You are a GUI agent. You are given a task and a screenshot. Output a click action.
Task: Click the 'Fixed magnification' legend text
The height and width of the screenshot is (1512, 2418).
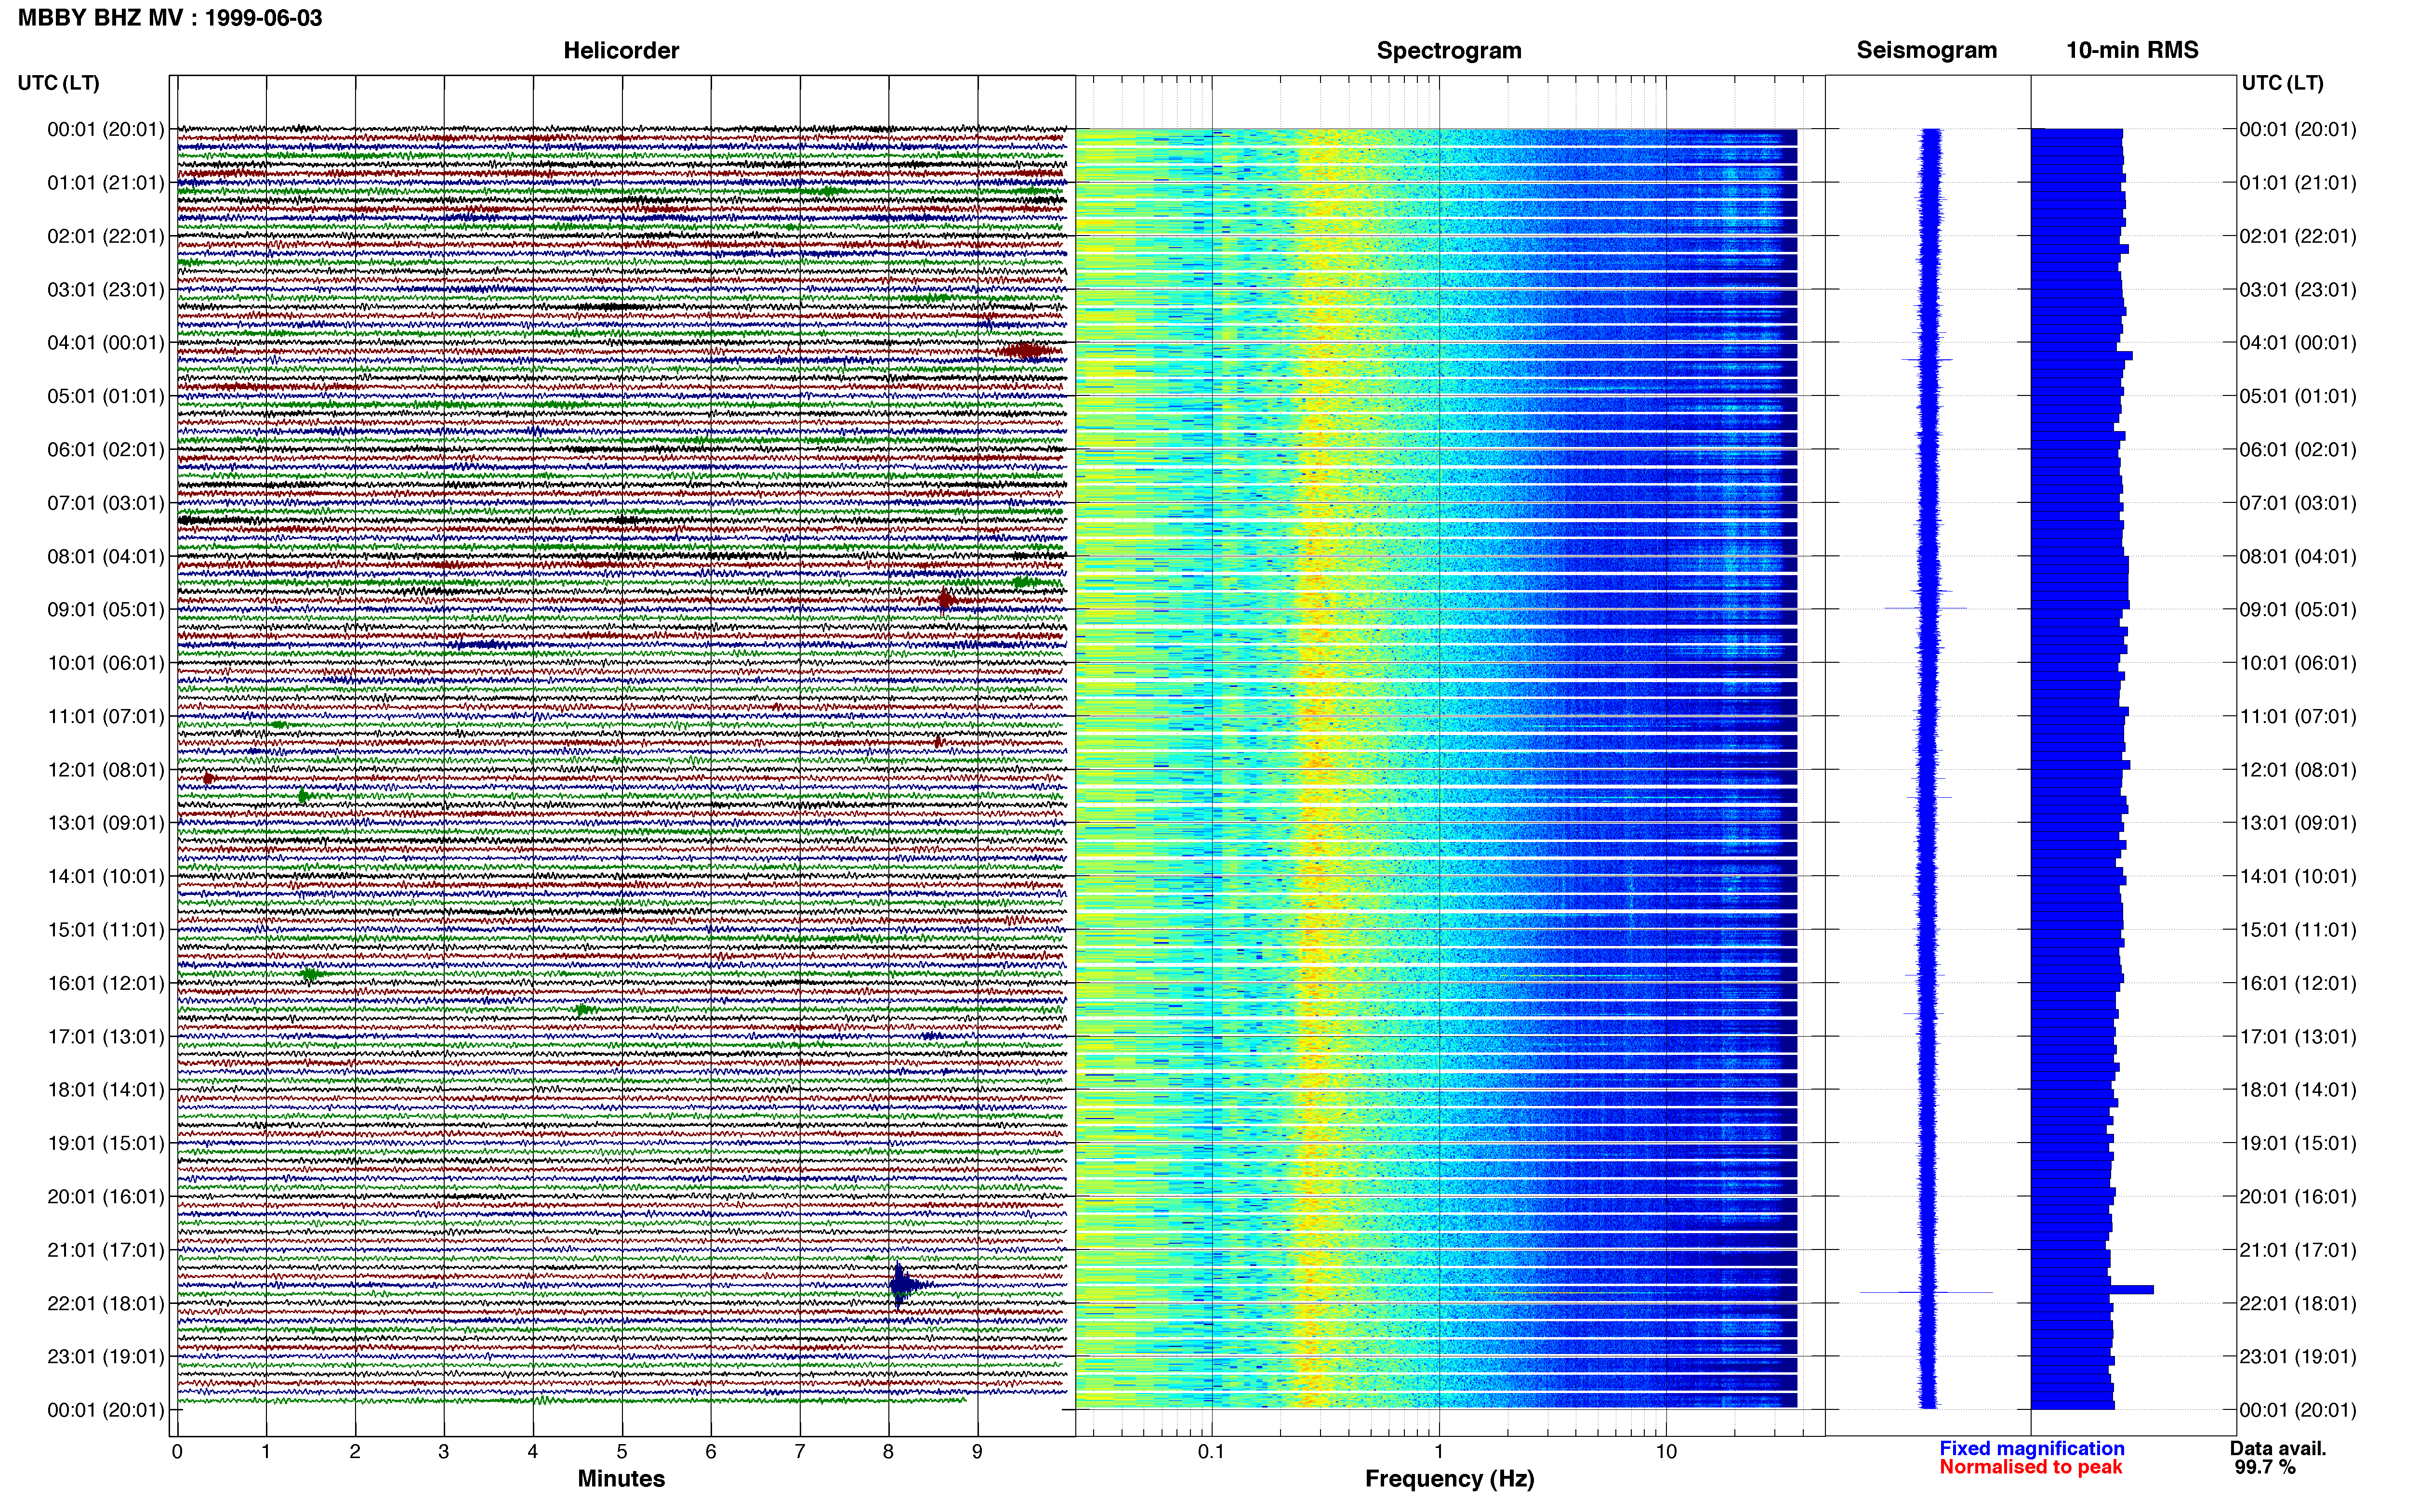point(2031,1448)
